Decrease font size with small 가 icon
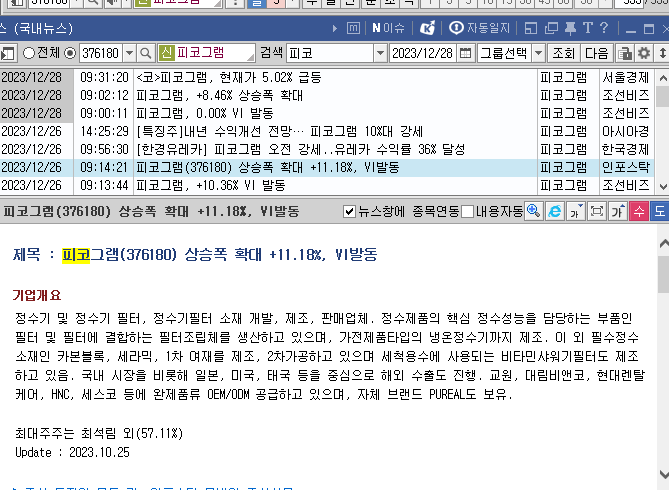Image resolution: width=669 pixels, height=490 pixels. pyautogui.click(x=576, y=211)
